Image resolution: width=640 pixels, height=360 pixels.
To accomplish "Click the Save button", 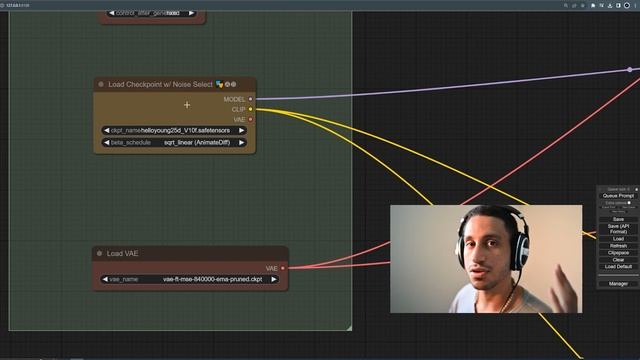I will (x=618, y=220).
